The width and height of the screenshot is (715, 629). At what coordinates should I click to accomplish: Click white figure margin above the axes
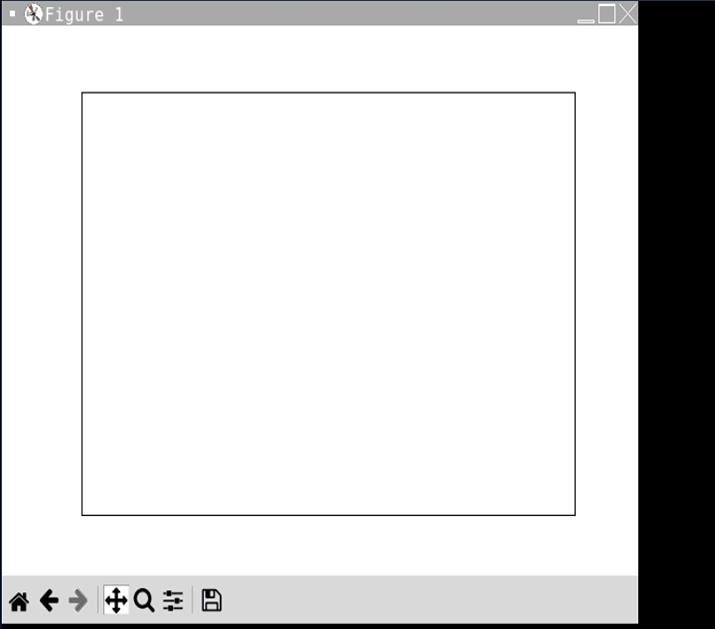click(x=328, y=58)
